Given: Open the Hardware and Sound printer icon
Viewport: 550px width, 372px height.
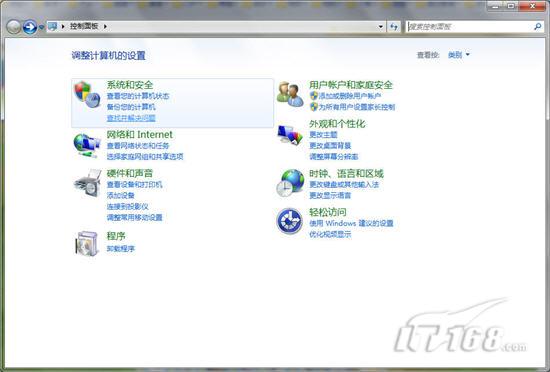Looking at the screenshot, I should (x=88, y=183).
